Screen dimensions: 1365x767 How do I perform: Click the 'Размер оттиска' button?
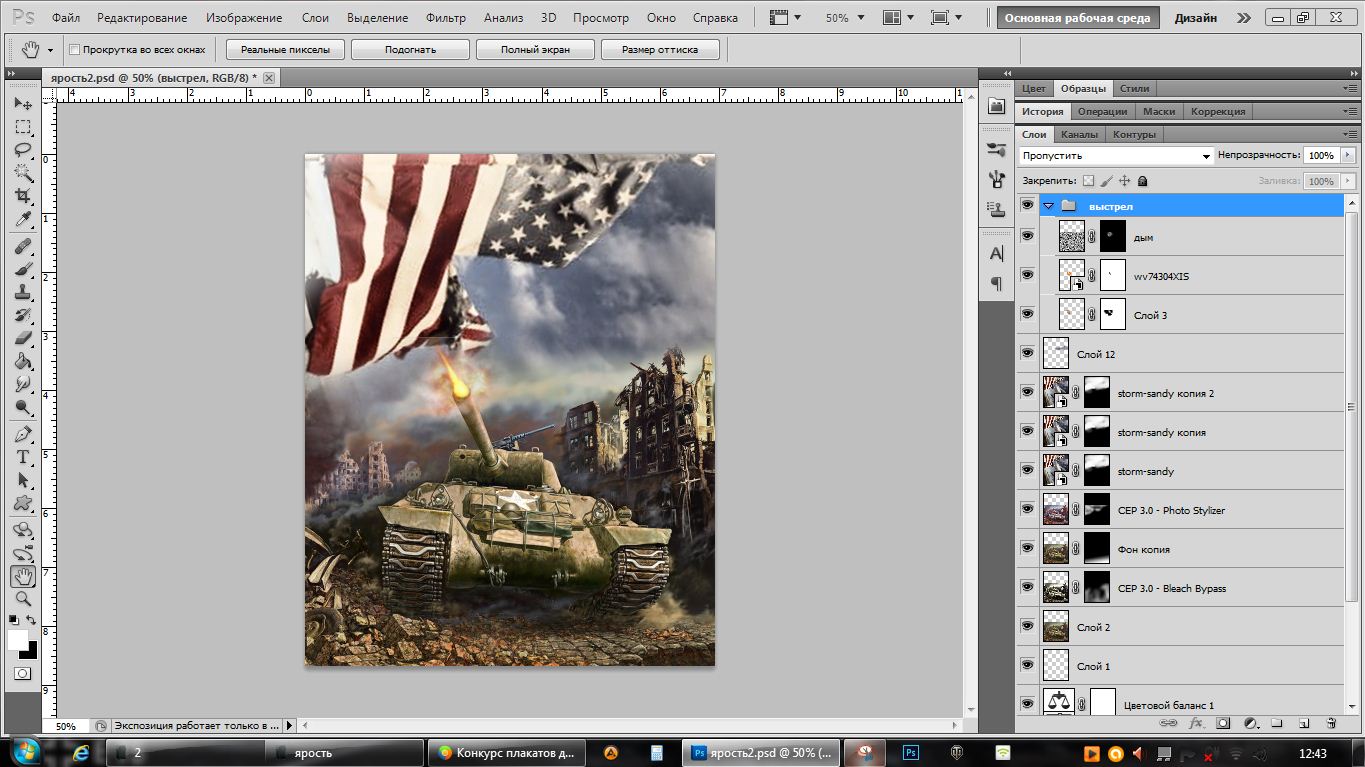pyautogui.click(x=660, y=50)
